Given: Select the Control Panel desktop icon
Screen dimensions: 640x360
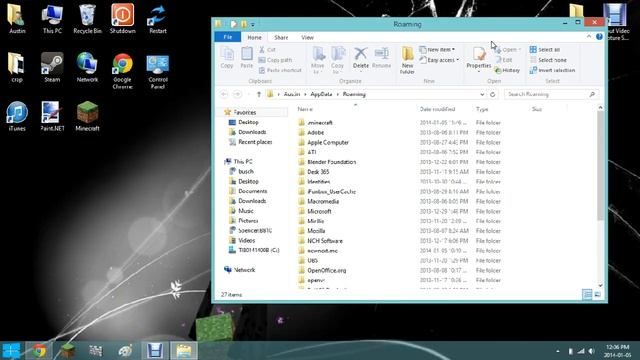Looking at the screenshot, I should (x=158, y=71).
